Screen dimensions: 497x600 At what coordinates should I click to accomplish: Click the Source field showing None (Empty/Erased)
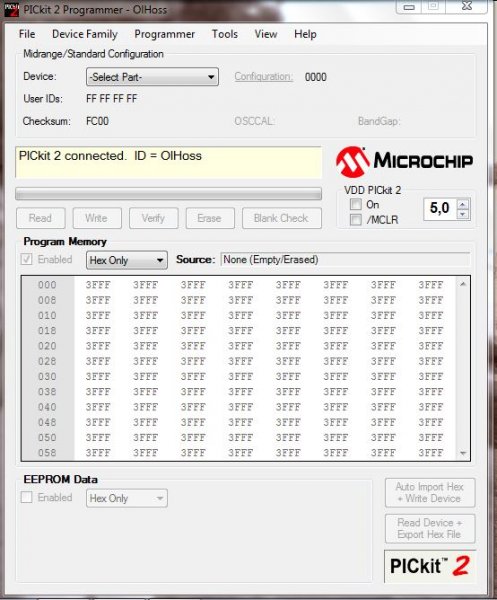(345, 260)
